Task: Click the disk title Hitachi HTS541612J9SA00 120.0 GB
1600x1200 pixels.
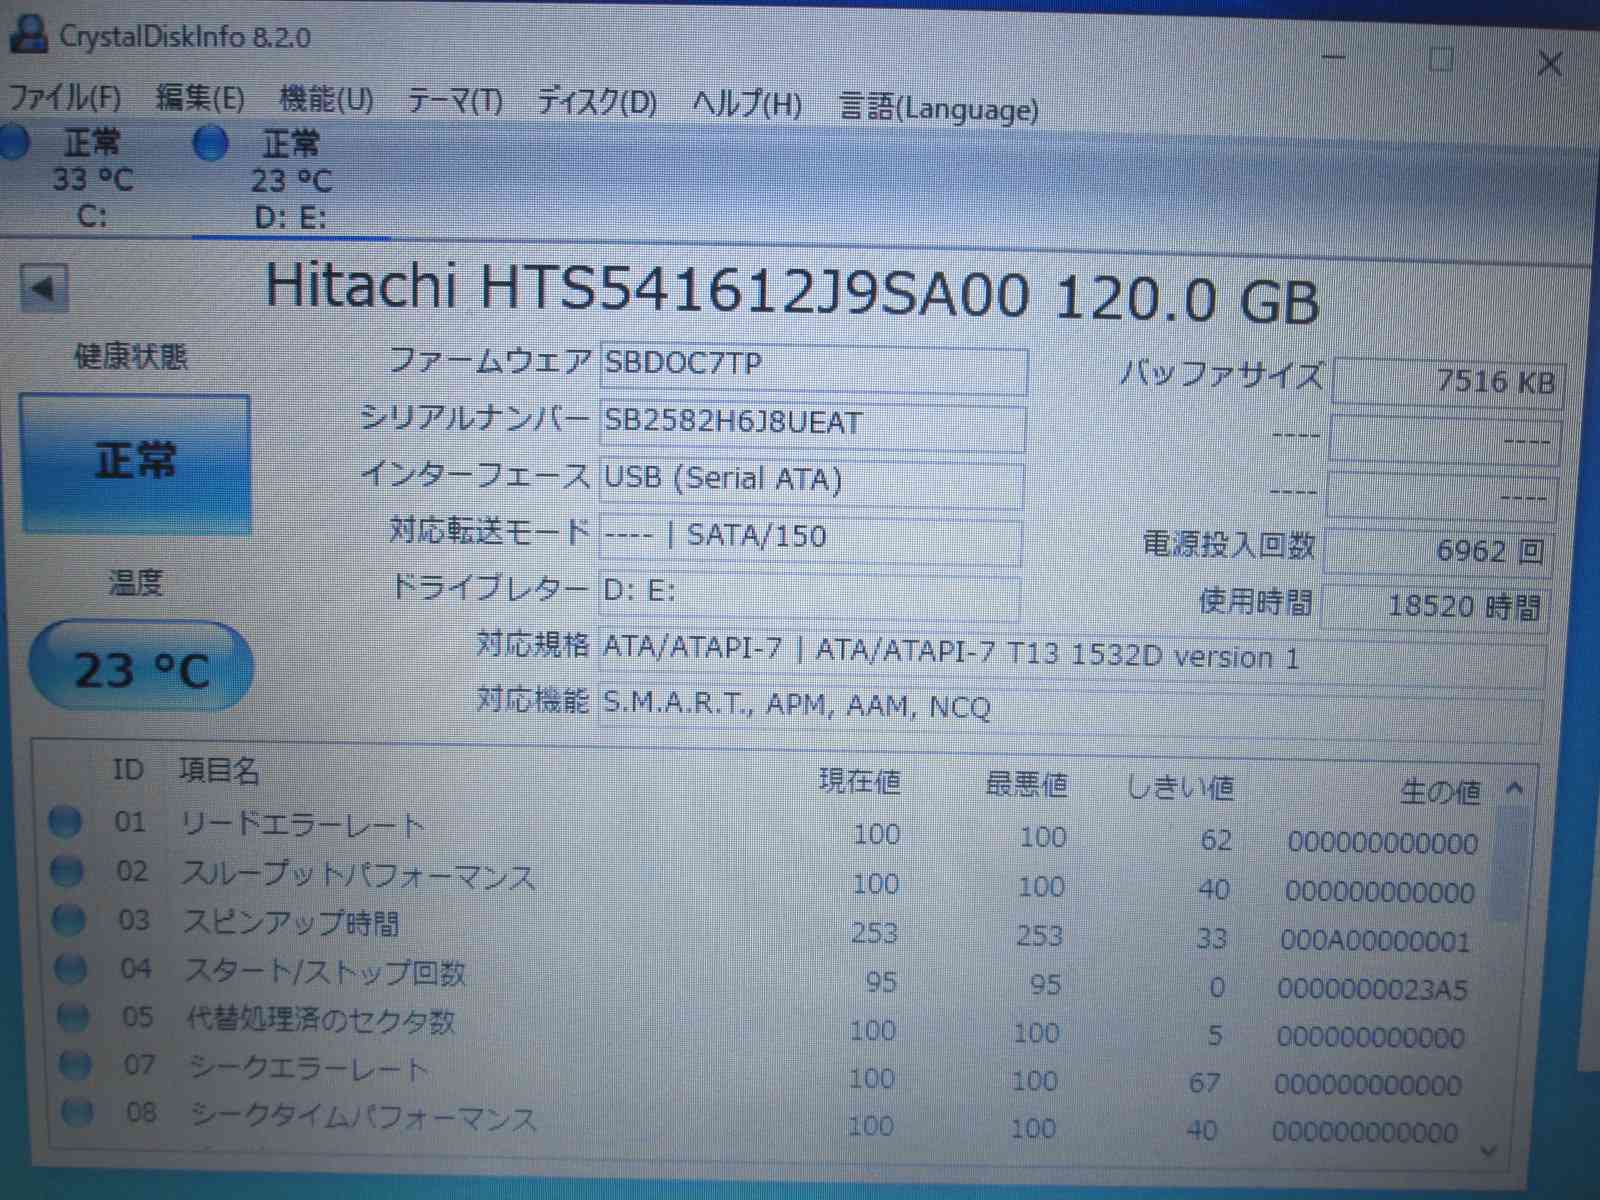Action: [792, 293]
